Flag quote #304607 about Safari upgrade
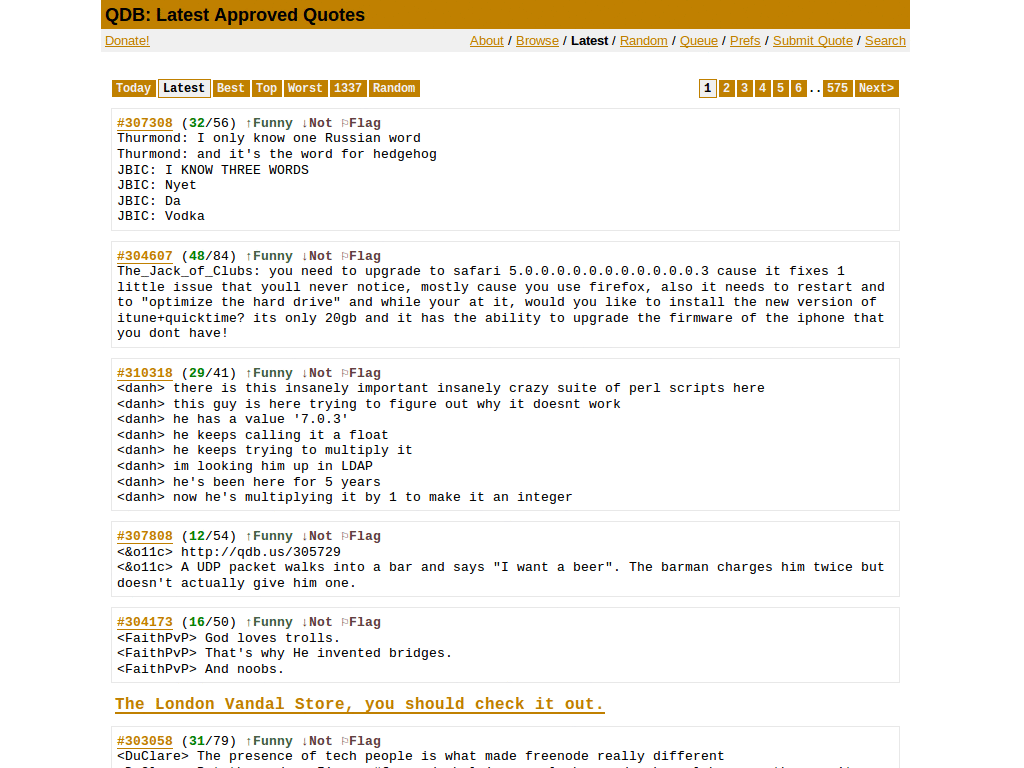The height and width of the screenshot is (768, 1024). [364, 256]
